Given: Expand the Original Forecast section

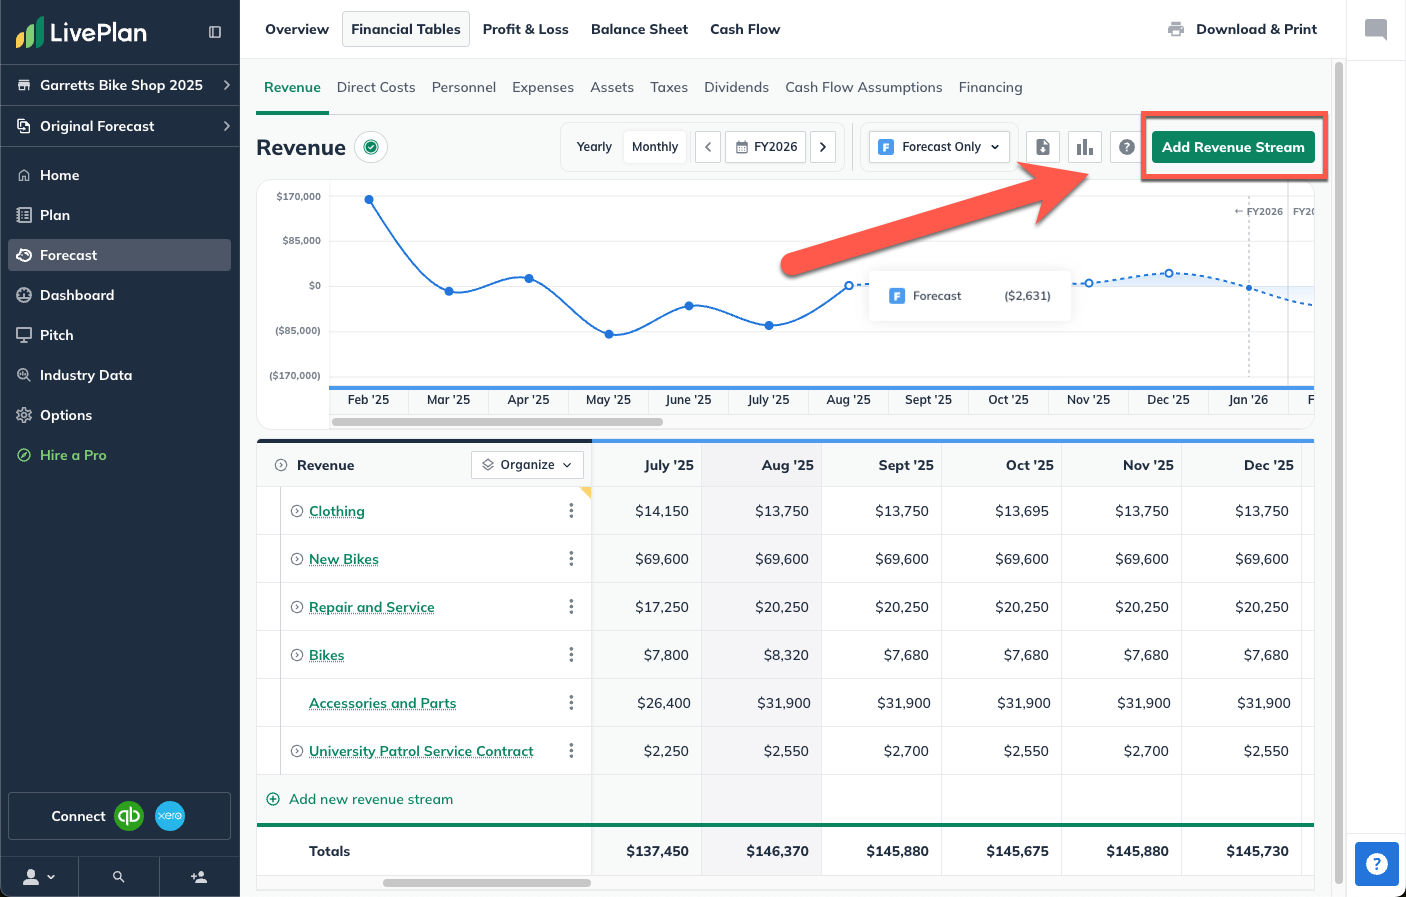Looking at the screenshot, I should (119, 126).
